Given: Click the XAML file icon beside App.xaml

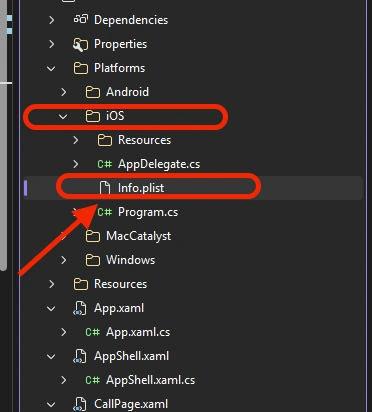Looking at the screenshot, I should (x=80, y=308).
